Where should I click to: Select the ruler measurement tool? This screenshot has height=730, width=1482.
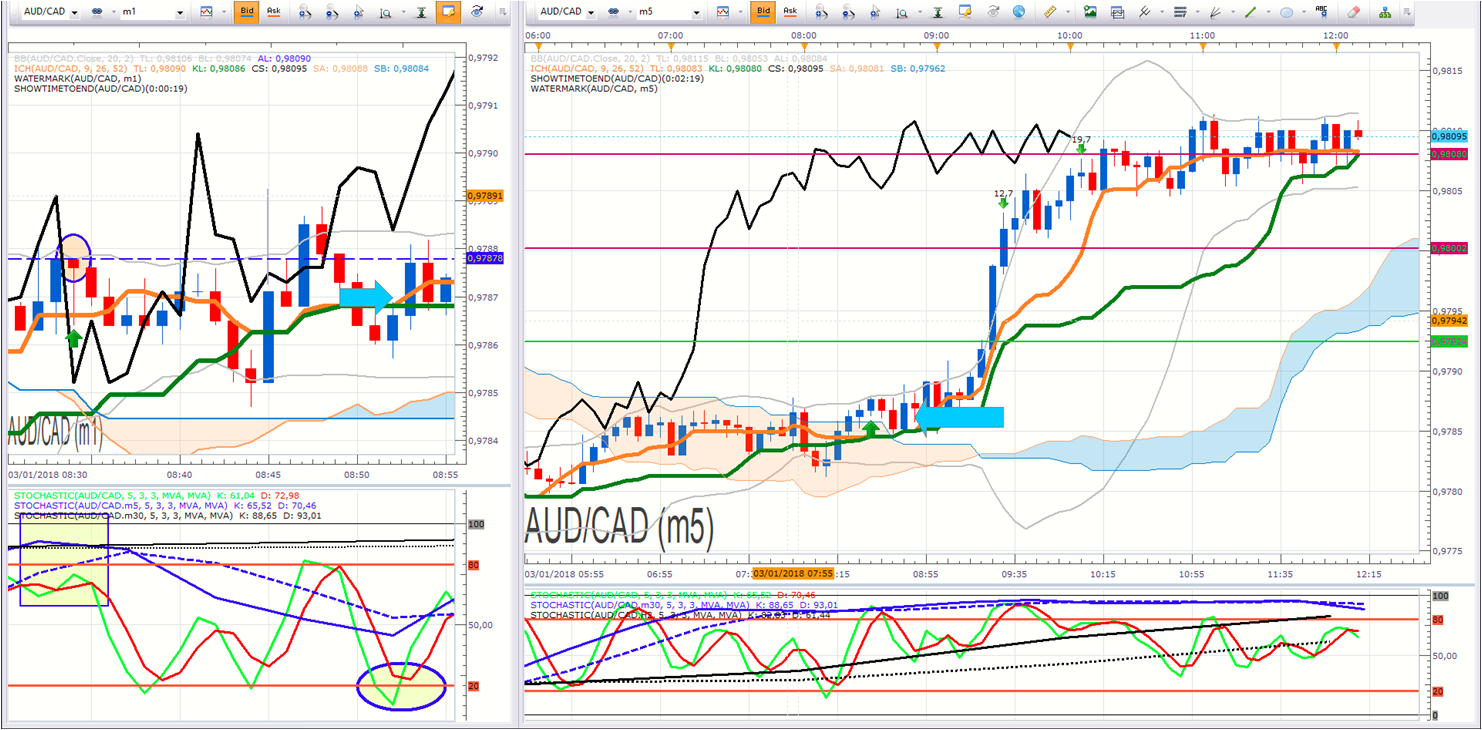[x=1049, y=12]
